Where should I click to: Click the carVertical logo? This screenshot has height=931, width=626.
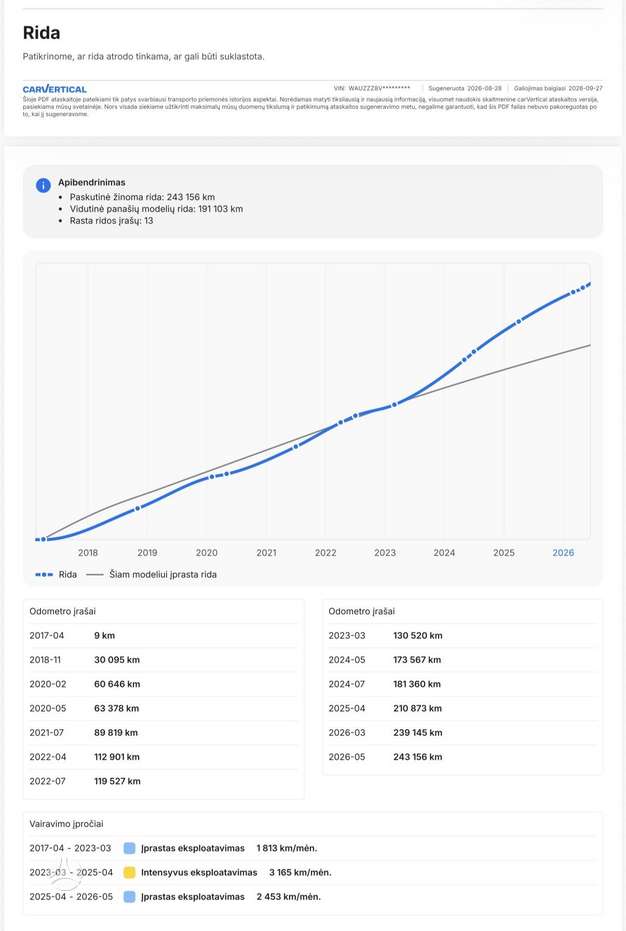click(x=55, y=89)
